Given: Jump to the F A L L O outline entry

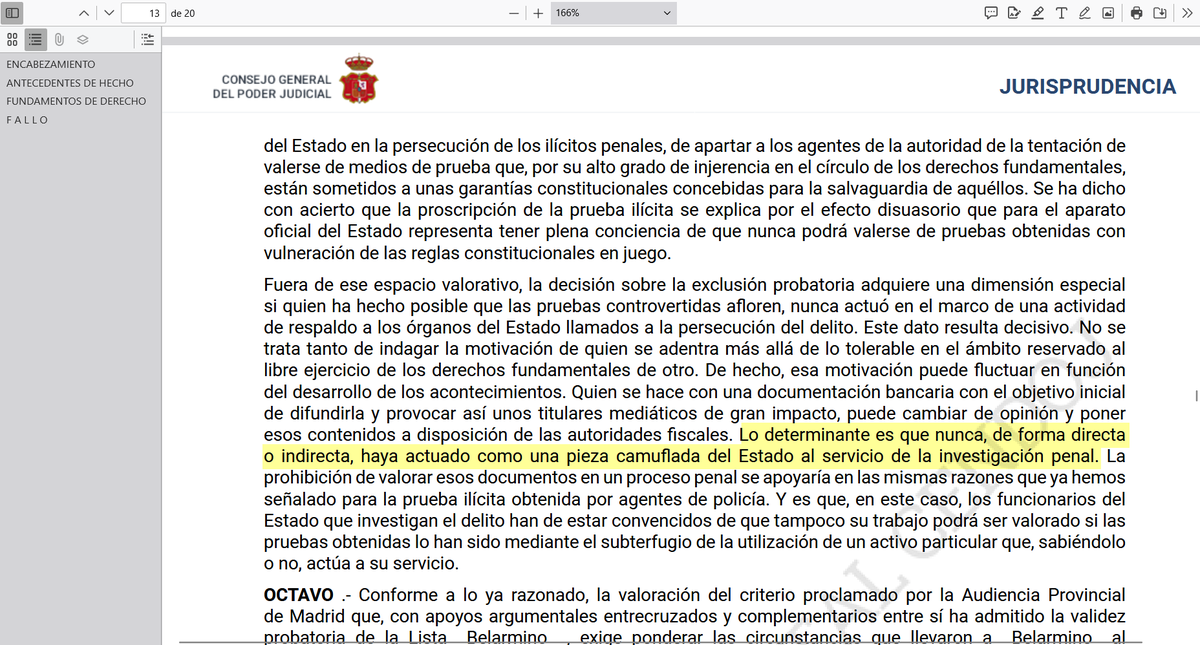Looking at the screenshot, I should 27,120.
